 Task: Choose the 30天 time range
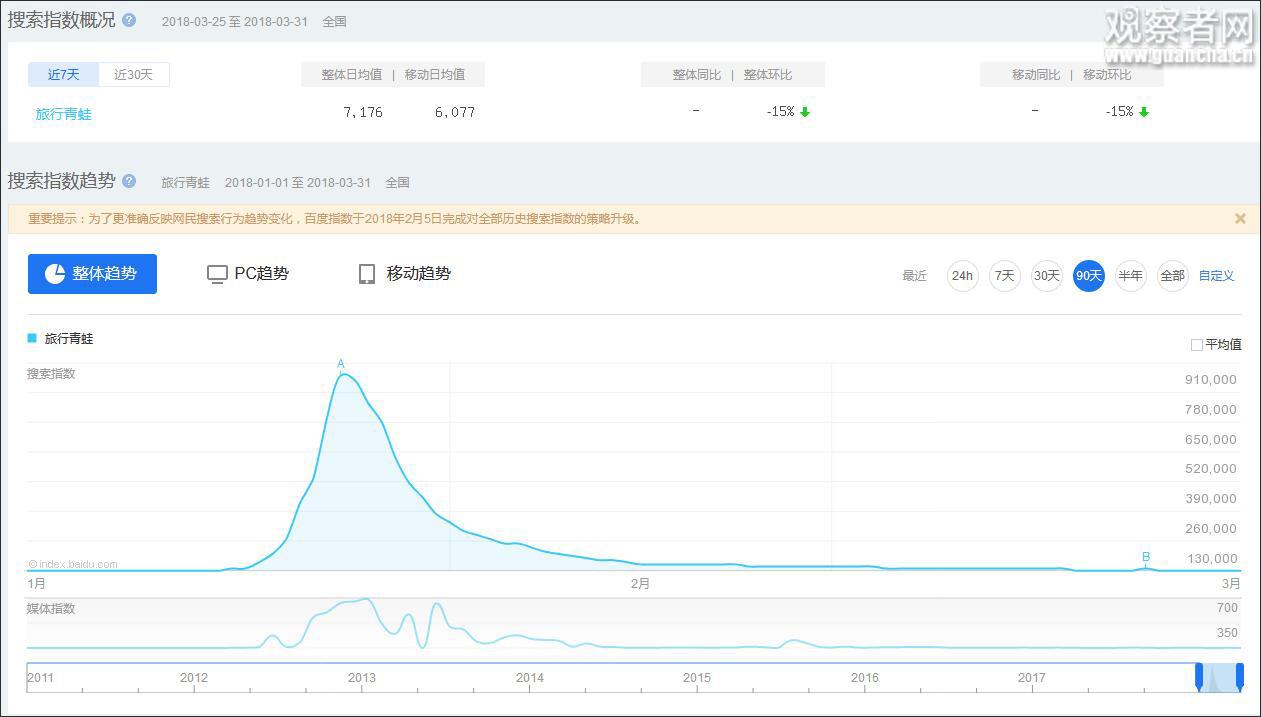(x=1047, y=276)
